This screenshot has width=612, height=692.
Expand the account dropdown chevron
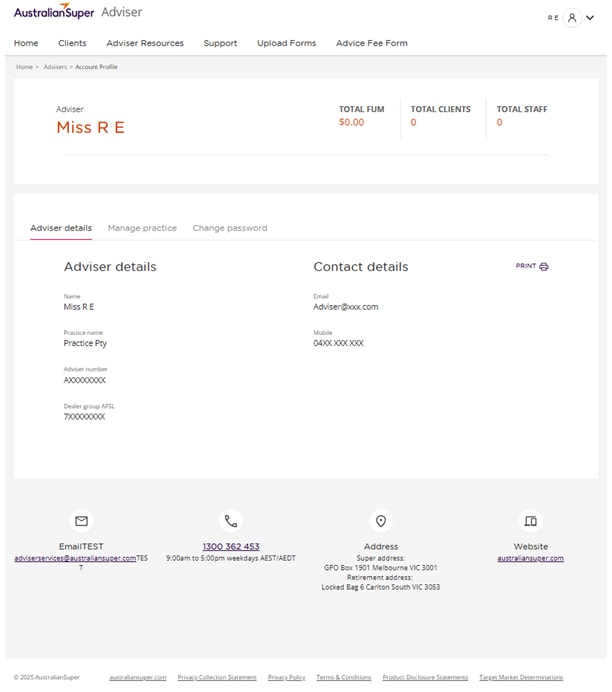tap(590, 18)
